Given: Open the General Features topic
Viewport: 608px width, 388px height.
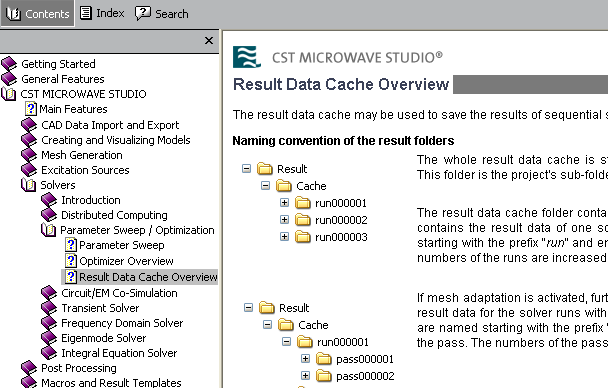Looking at the screenshot, I should (x=63, y=79).
